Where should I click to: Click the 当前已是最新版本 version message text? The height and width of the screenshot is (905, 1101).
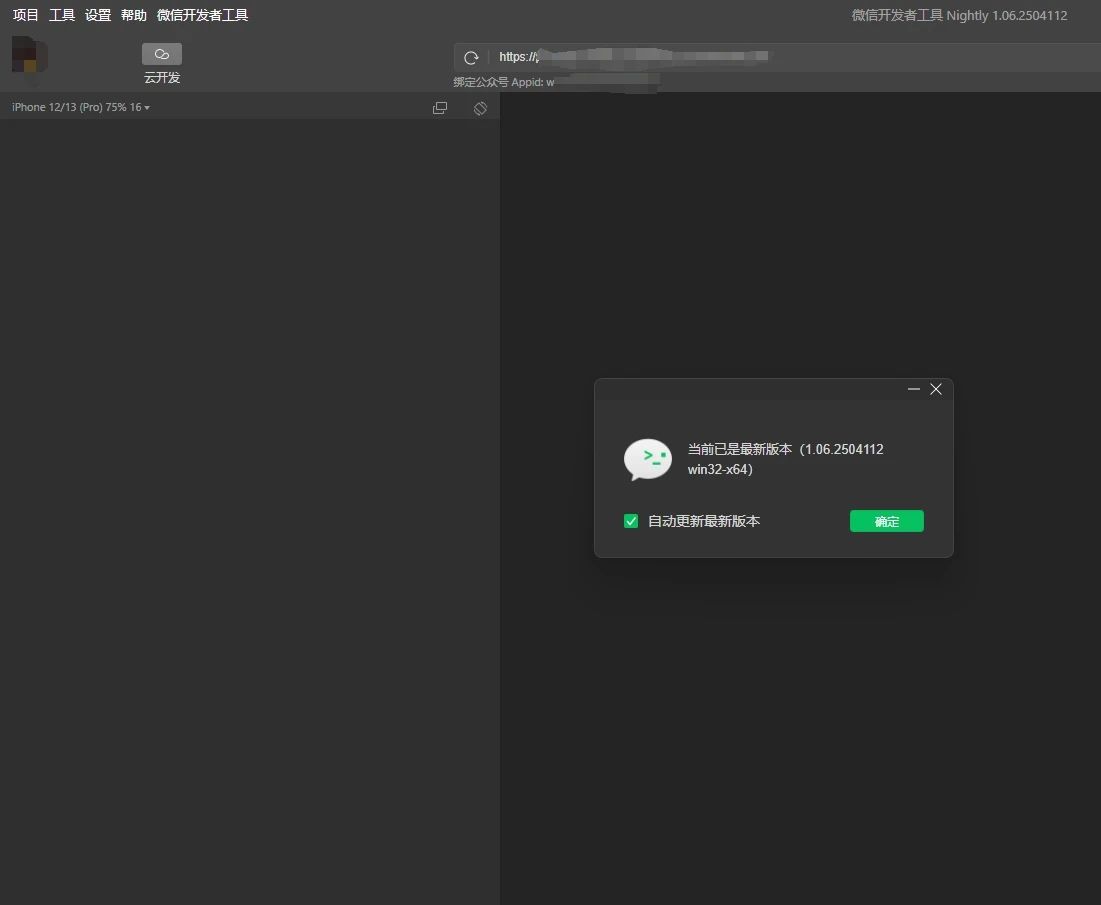click(785, 459)
